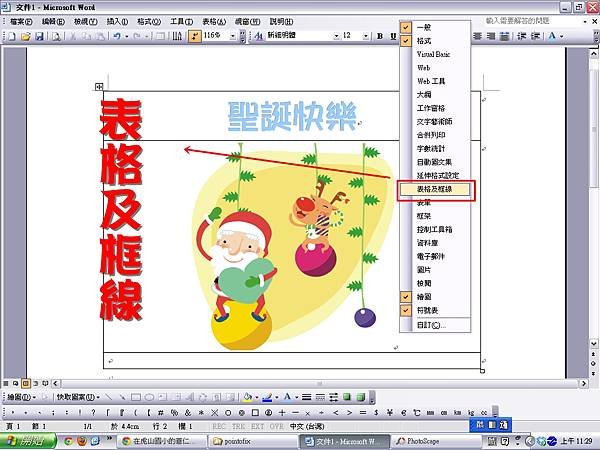
Task: Select 表格及框線 in the toolbar list
Action: point(435,189)
